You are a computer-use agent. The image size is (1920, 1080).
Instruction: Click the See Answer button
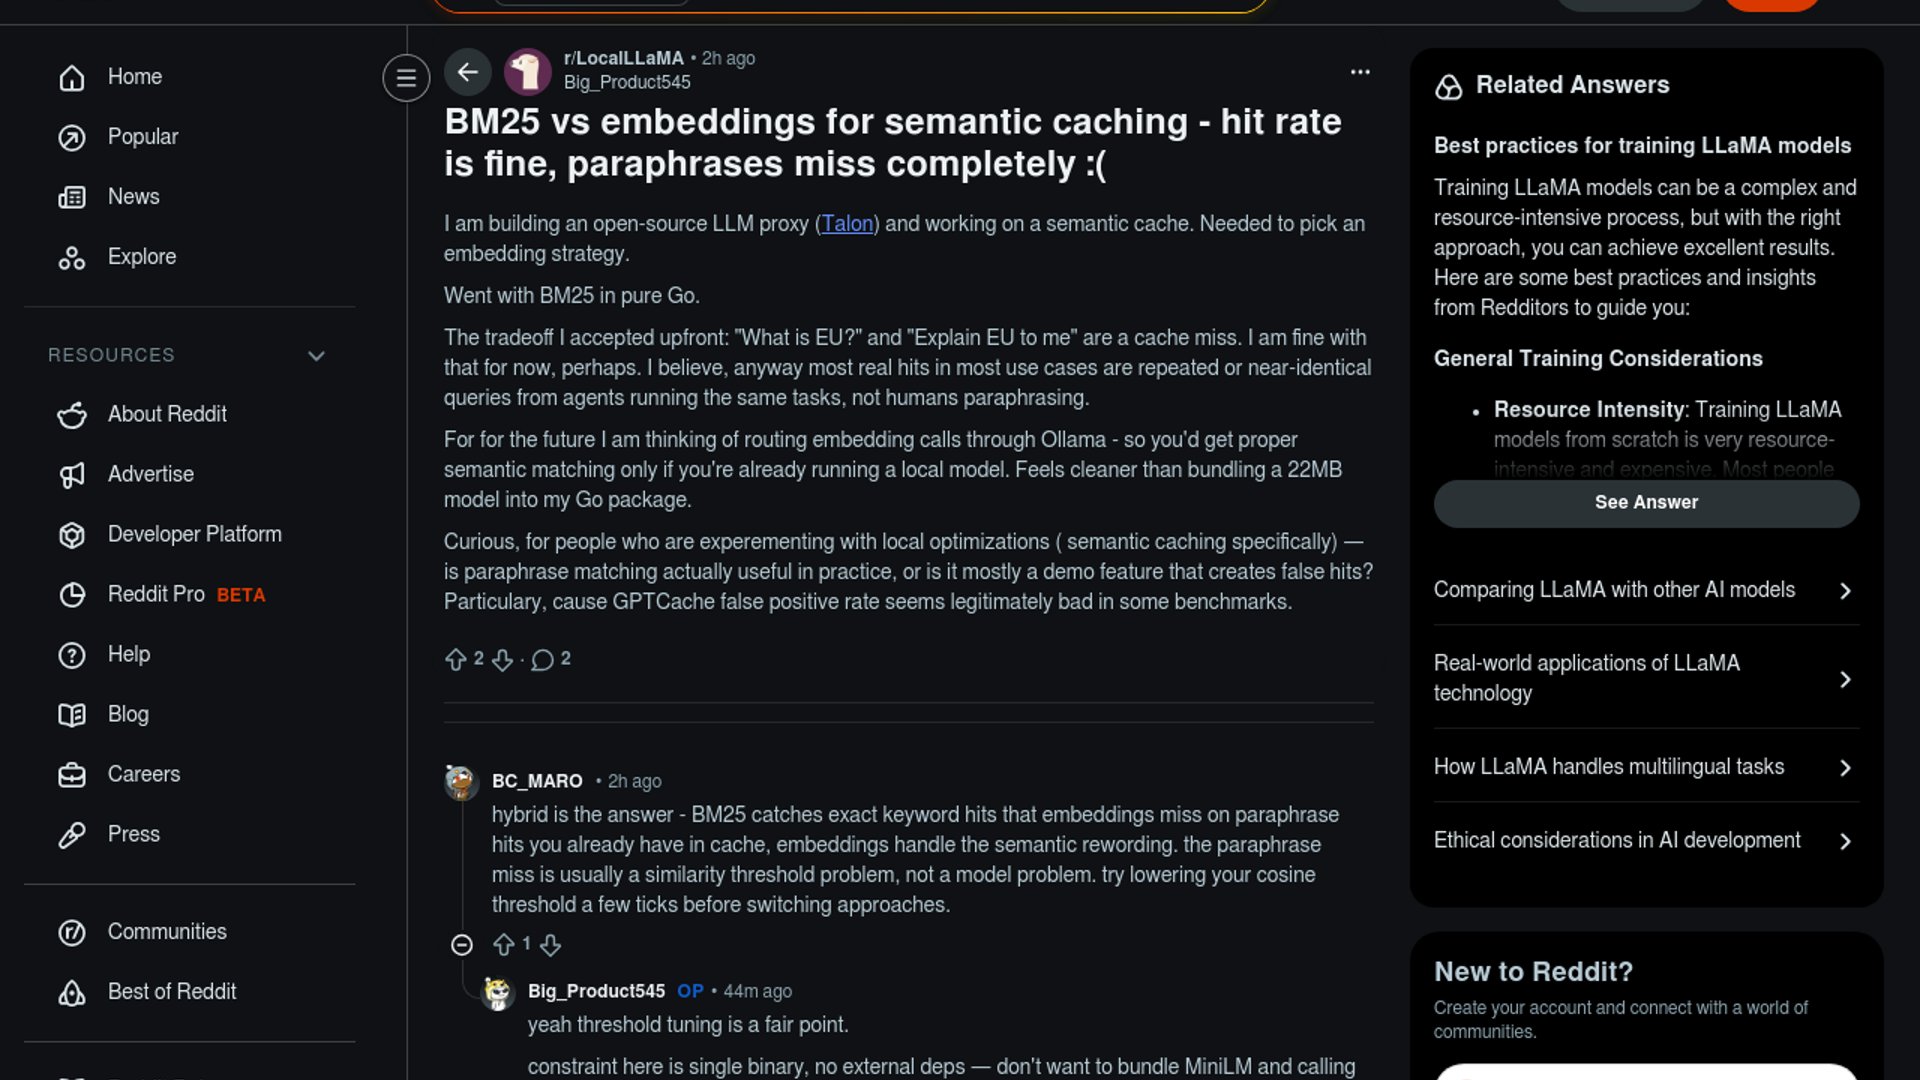tap(1646, 503)
